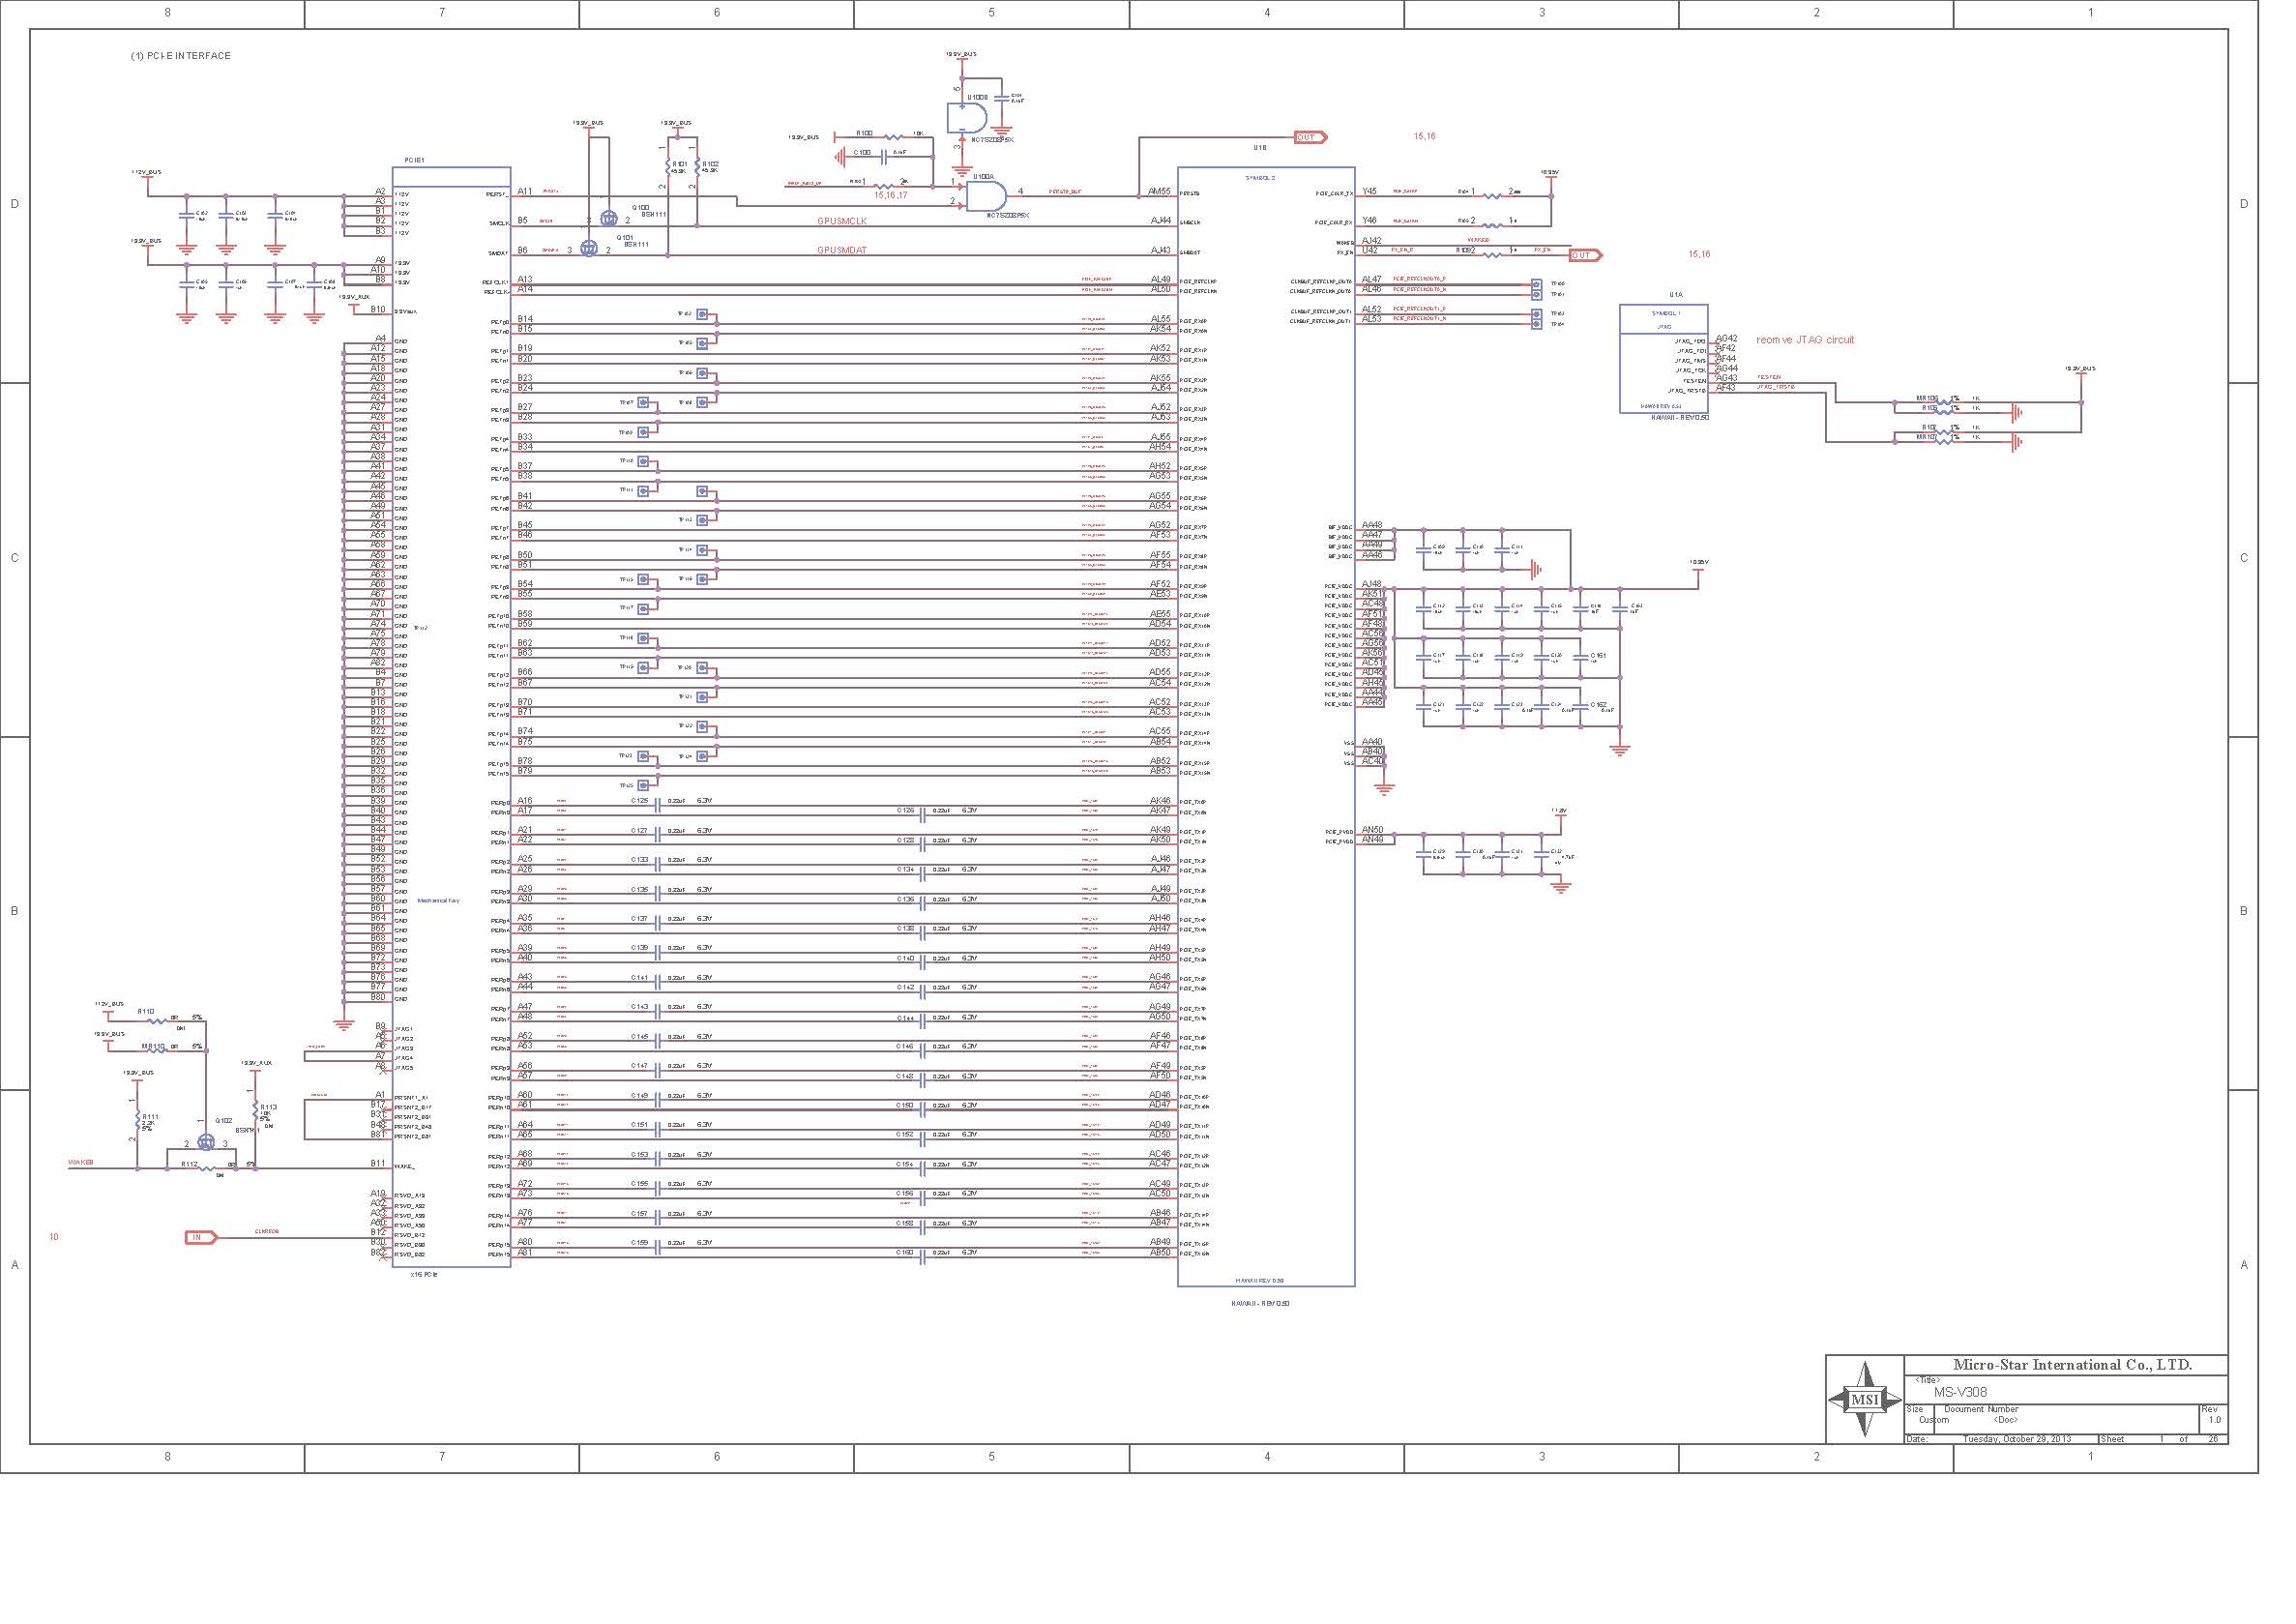Click the GPUSMDAT net label
This screenshot has width=2296, height=1624.
coord(842,250)
